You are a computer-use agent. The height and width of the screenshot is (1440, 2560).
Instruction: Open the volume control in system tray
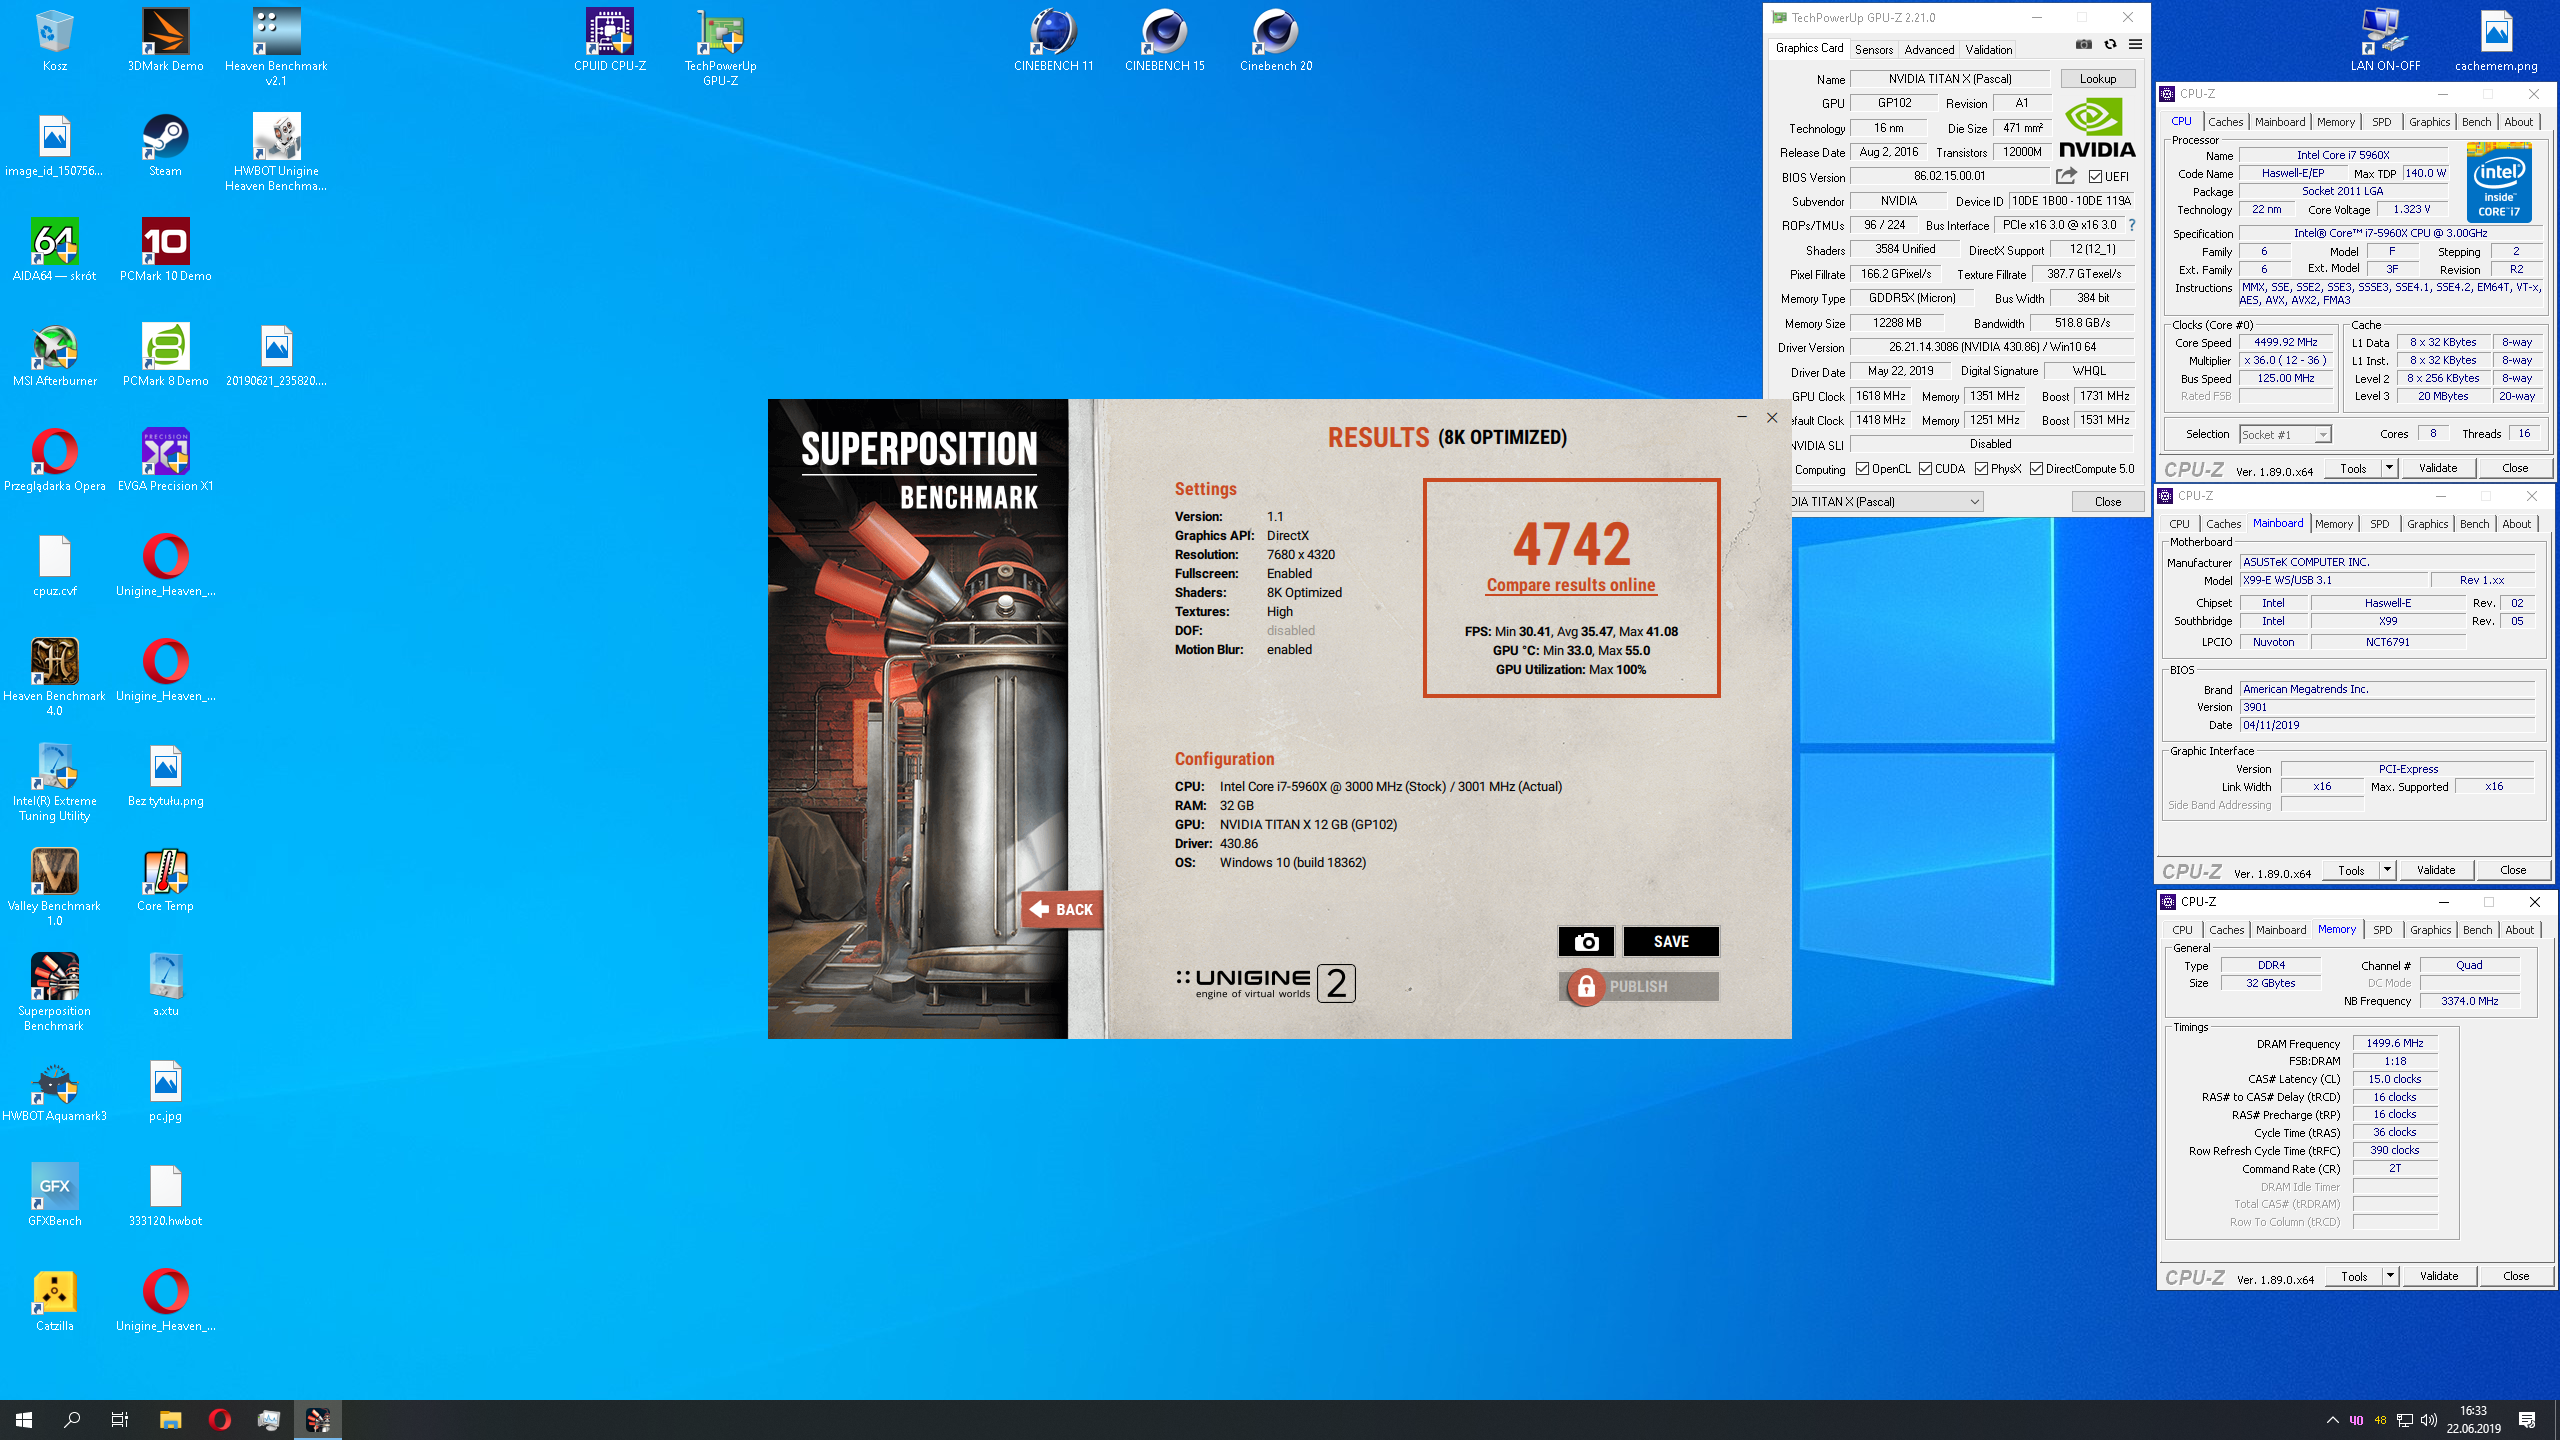coord(2429,1420)
